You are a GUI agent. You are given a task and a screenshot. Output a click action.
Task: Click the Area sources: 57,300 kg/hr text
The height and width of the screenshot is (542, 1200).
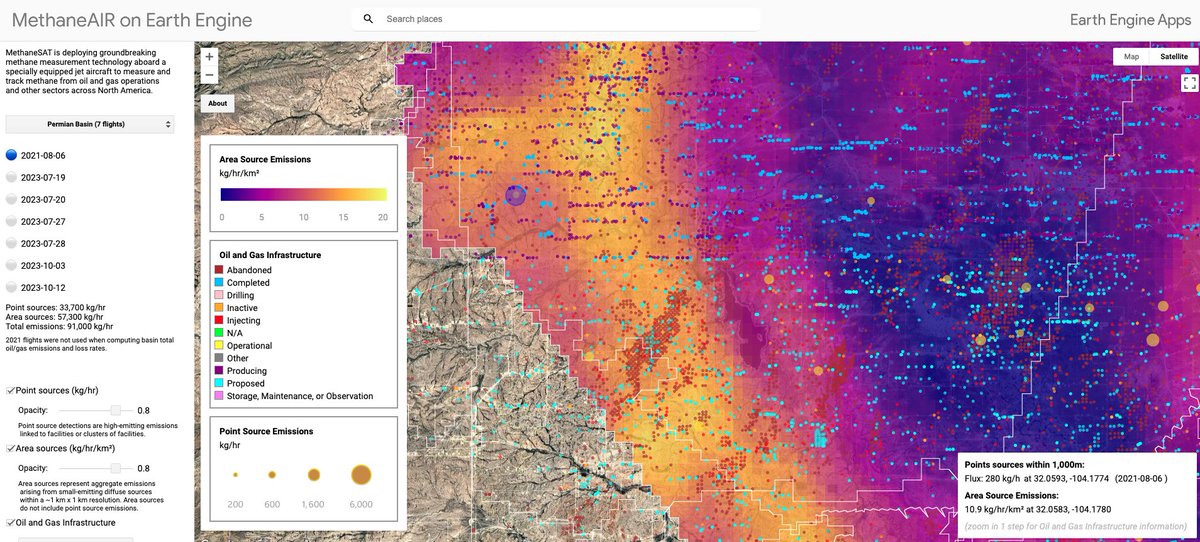click(56, 317)
